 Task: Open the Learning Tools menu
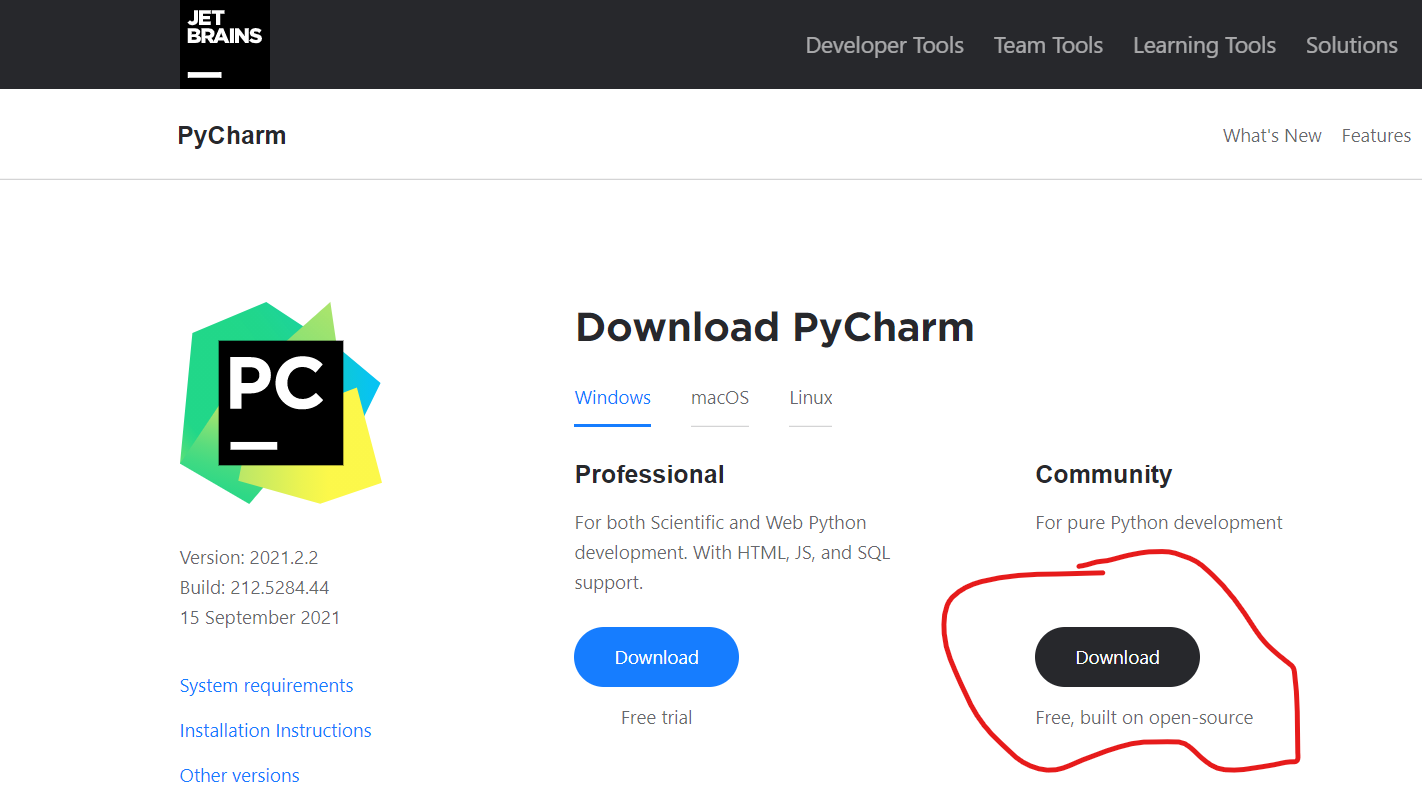click(x=1204, y=45)
